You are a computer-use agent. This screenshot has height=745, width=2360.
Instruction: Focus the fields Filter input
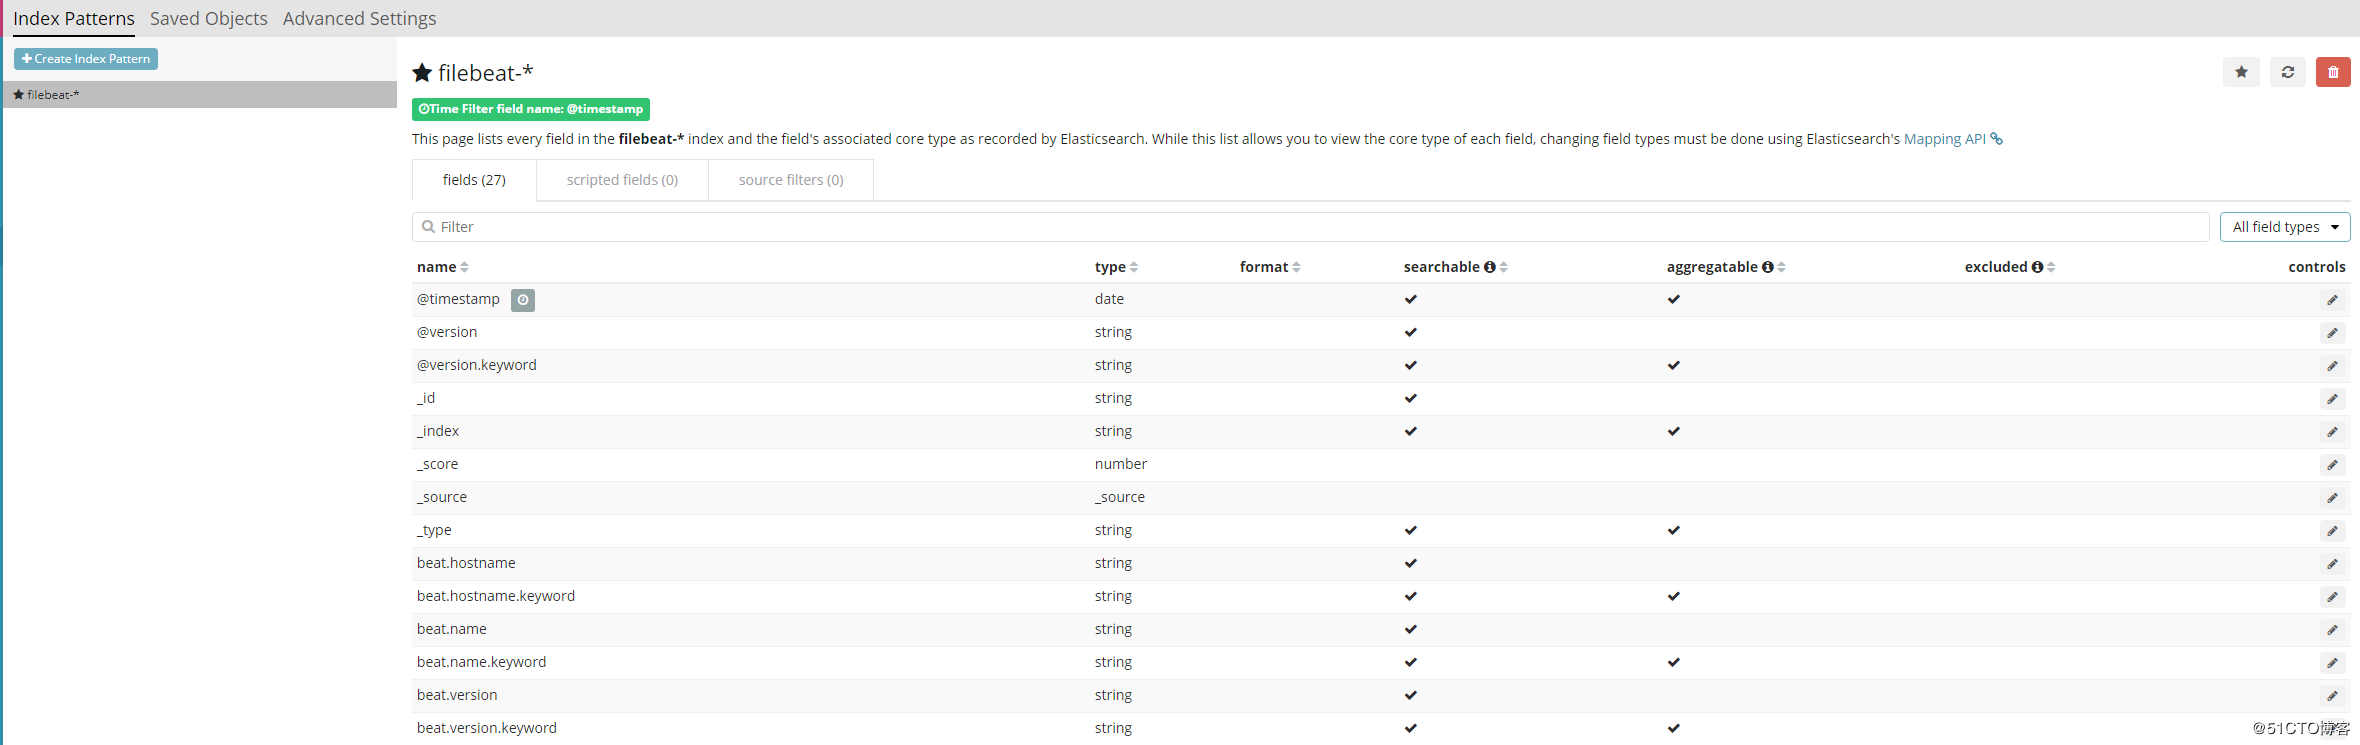click(1310, 227)
